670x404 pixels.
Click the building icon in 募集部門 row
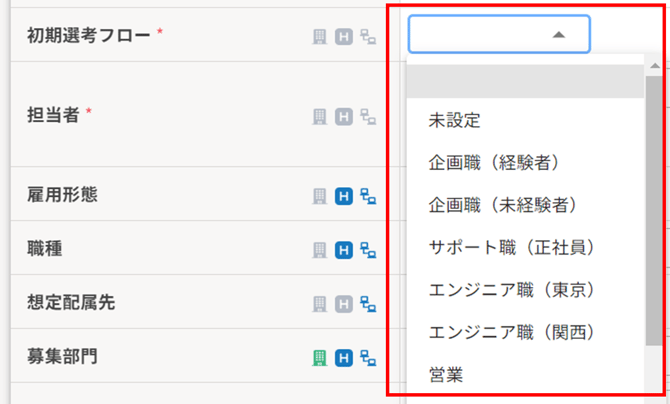click(320, 357)
